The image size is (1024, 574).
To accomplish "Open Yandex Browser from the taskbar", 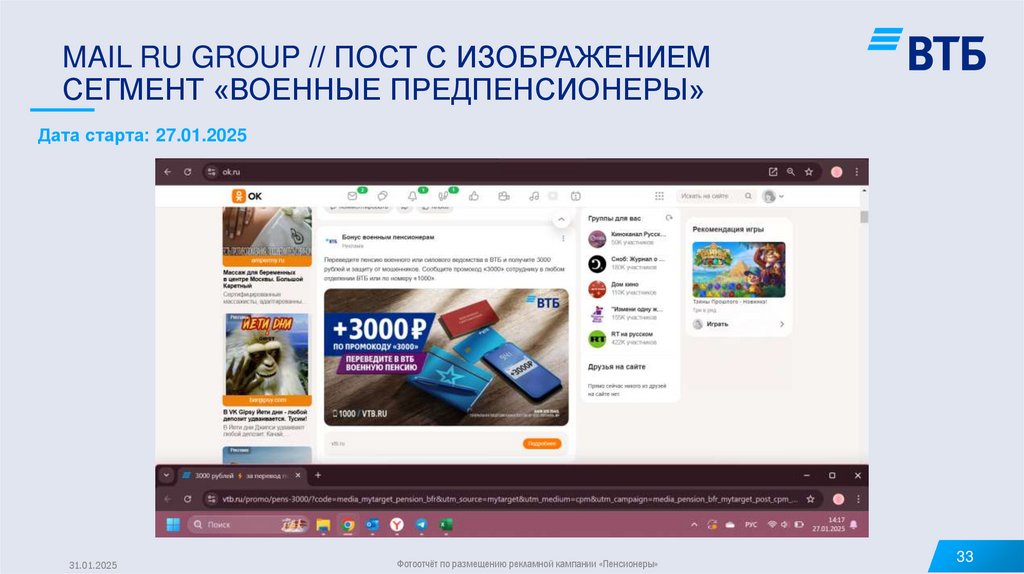I will (x=397, y=524).
